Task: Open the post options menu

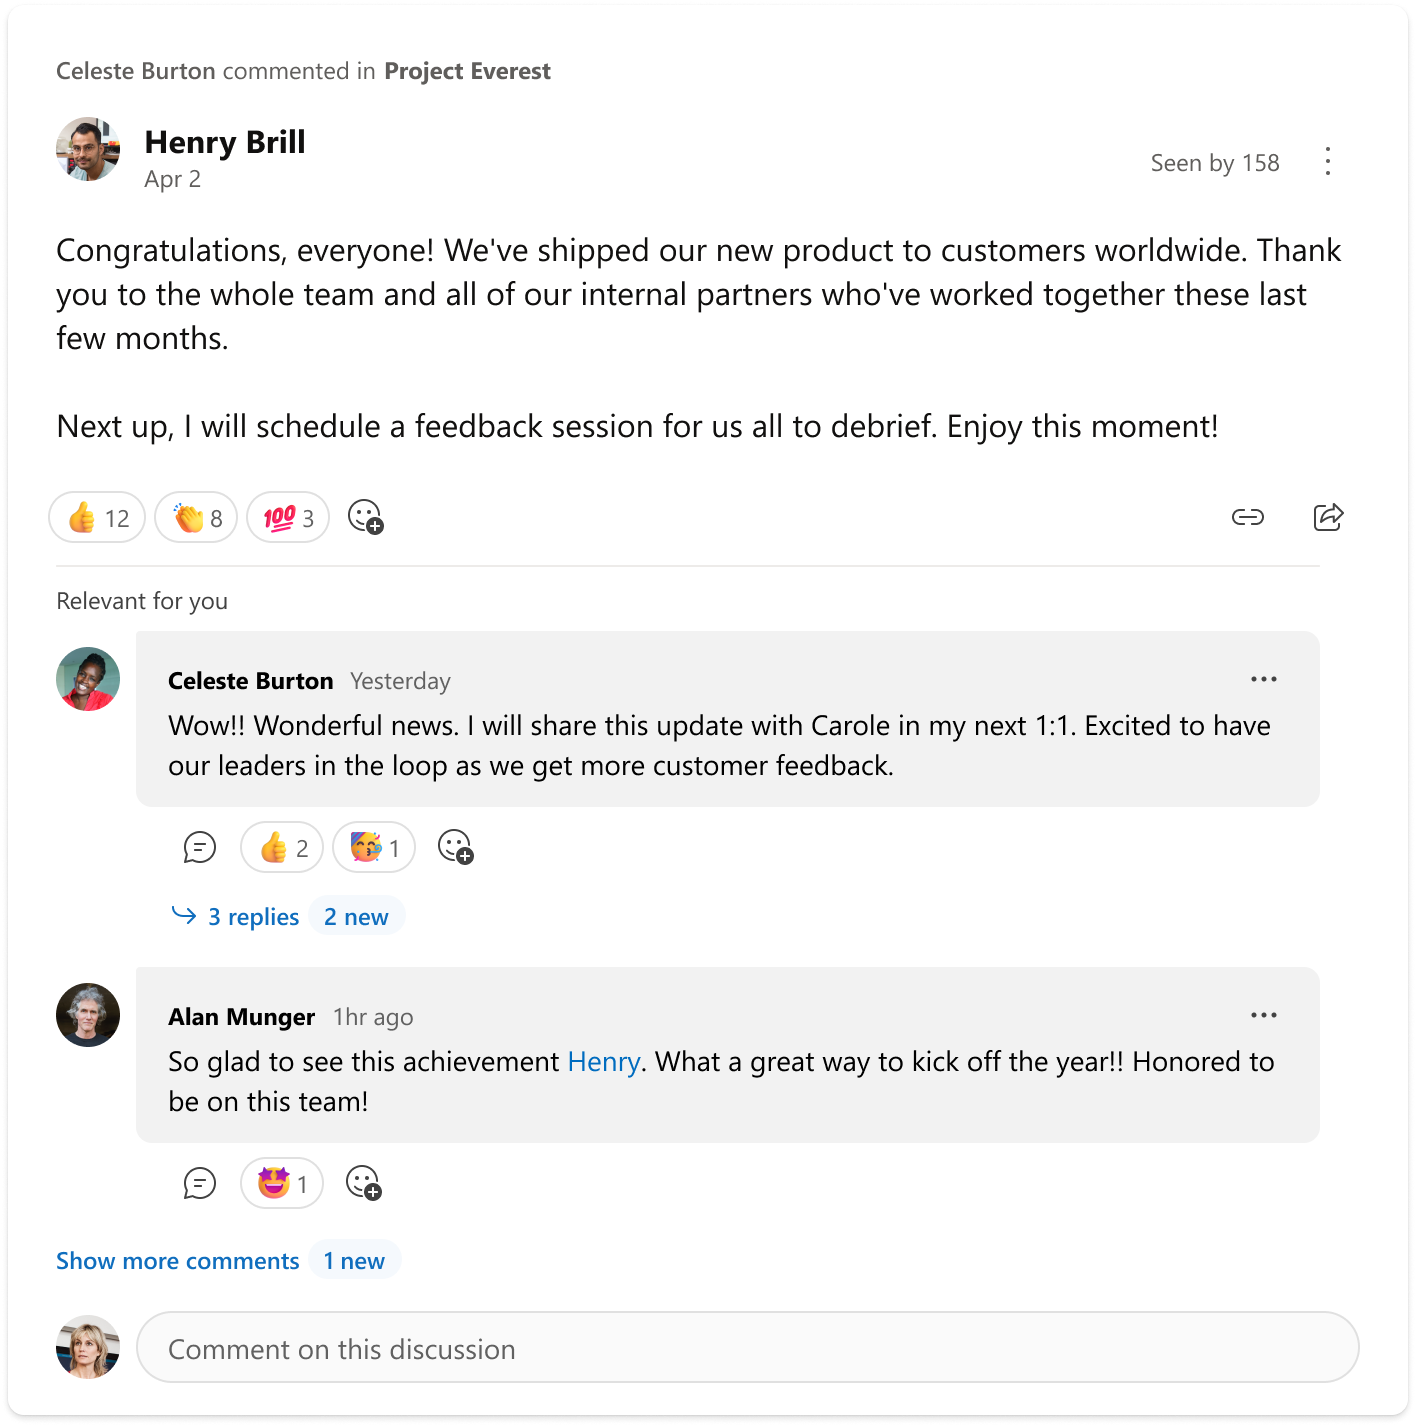Action: (x=1327, y=161)
